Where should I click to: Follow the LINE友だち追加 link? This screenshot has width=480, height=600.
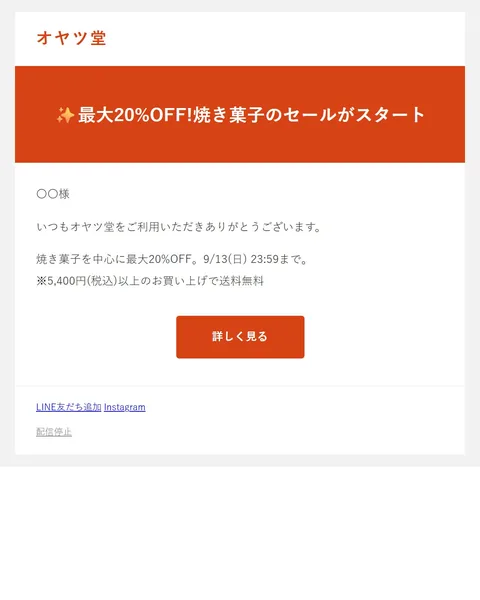click(x=69, y=407)
